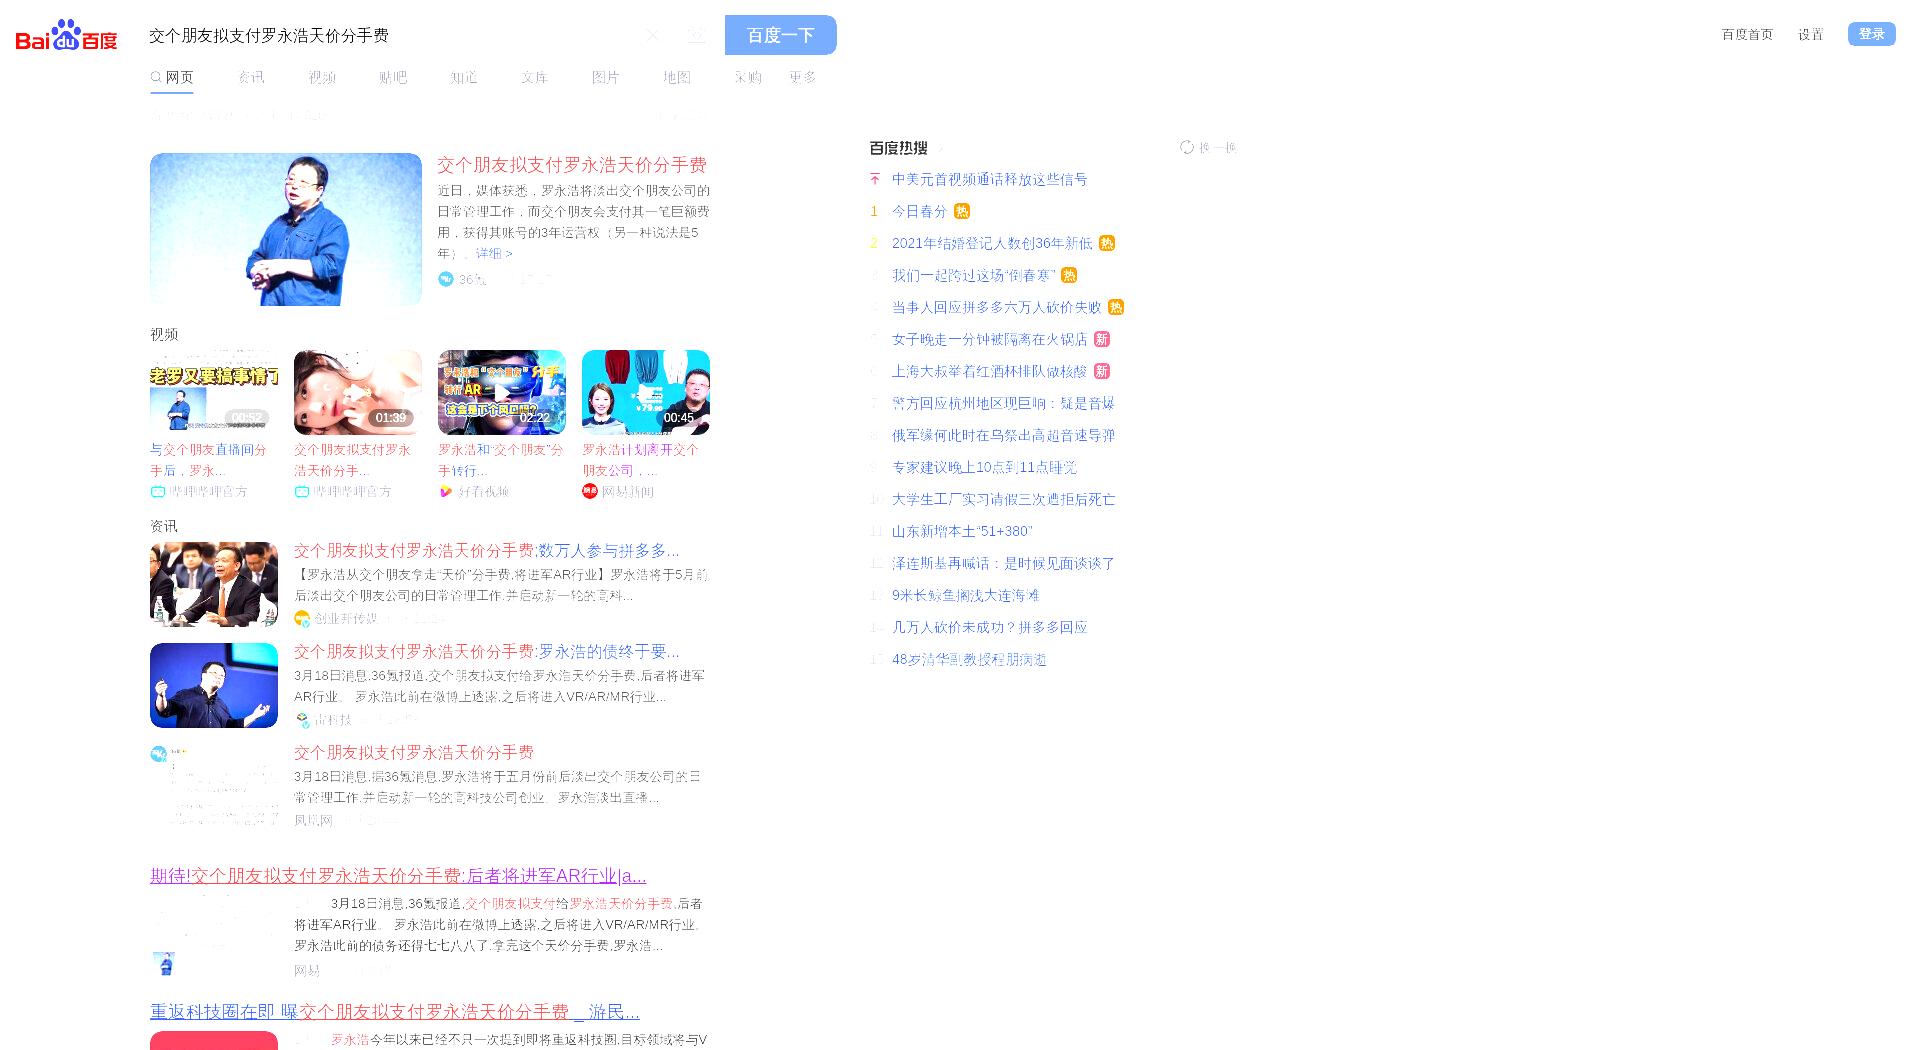Open the 设置 menu
Screen dimensions: 1920x1050
pyautogui.click(x=1810, y=34)
